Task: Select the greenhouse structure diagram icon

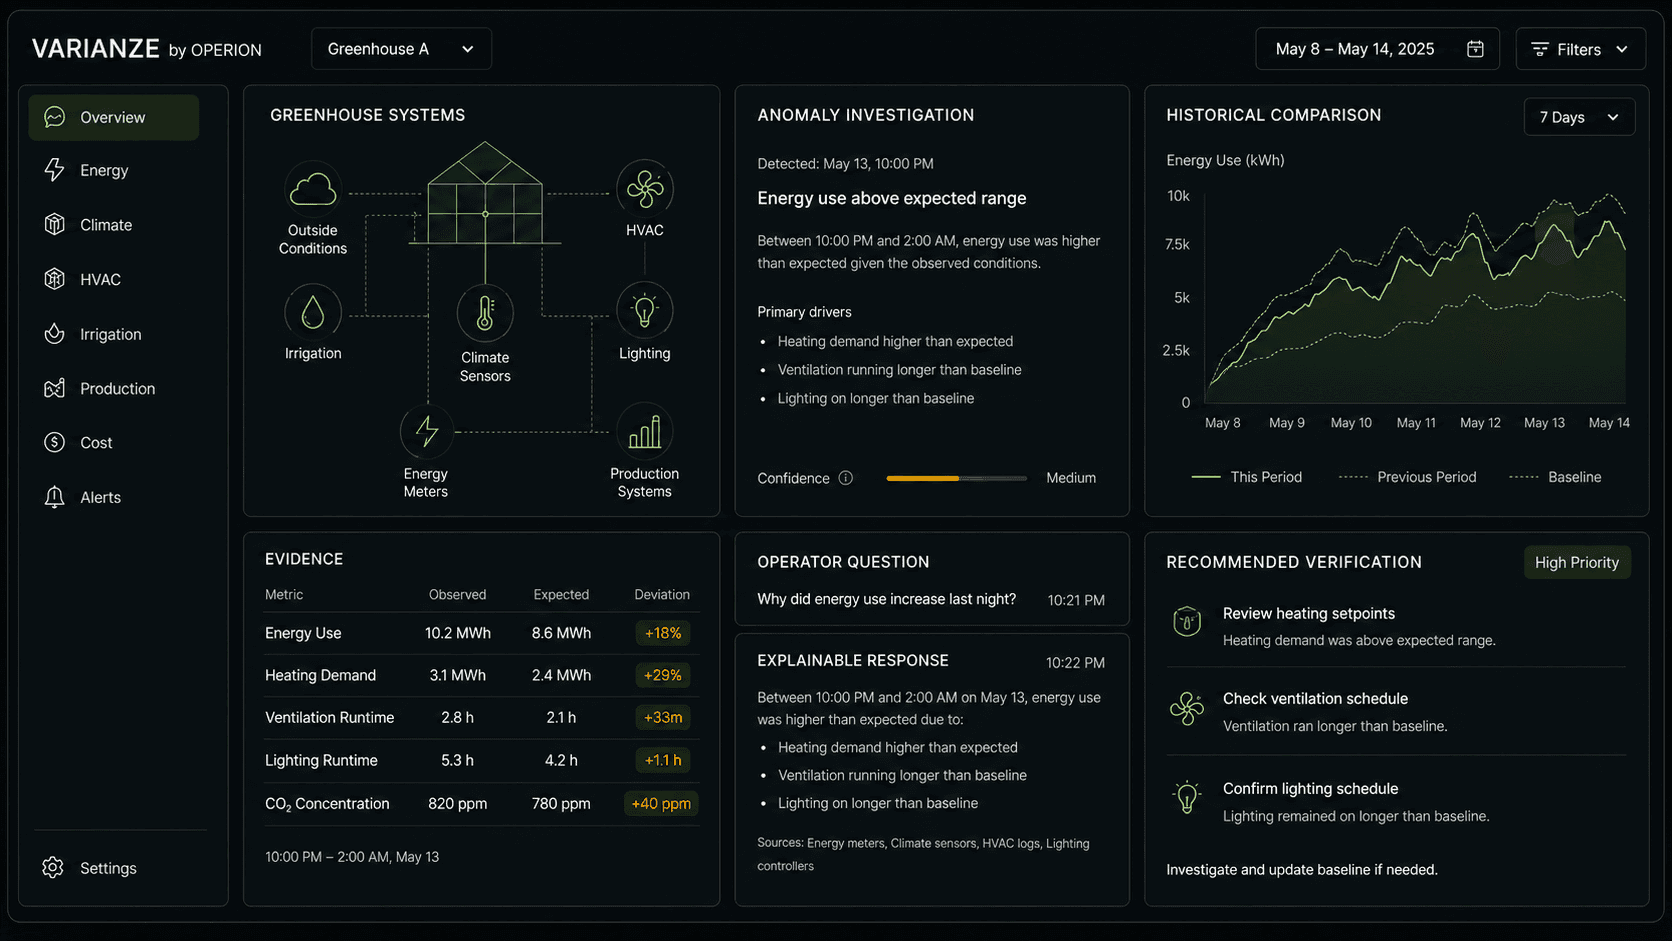Action: pyautogui.click(x=485, y=193)
